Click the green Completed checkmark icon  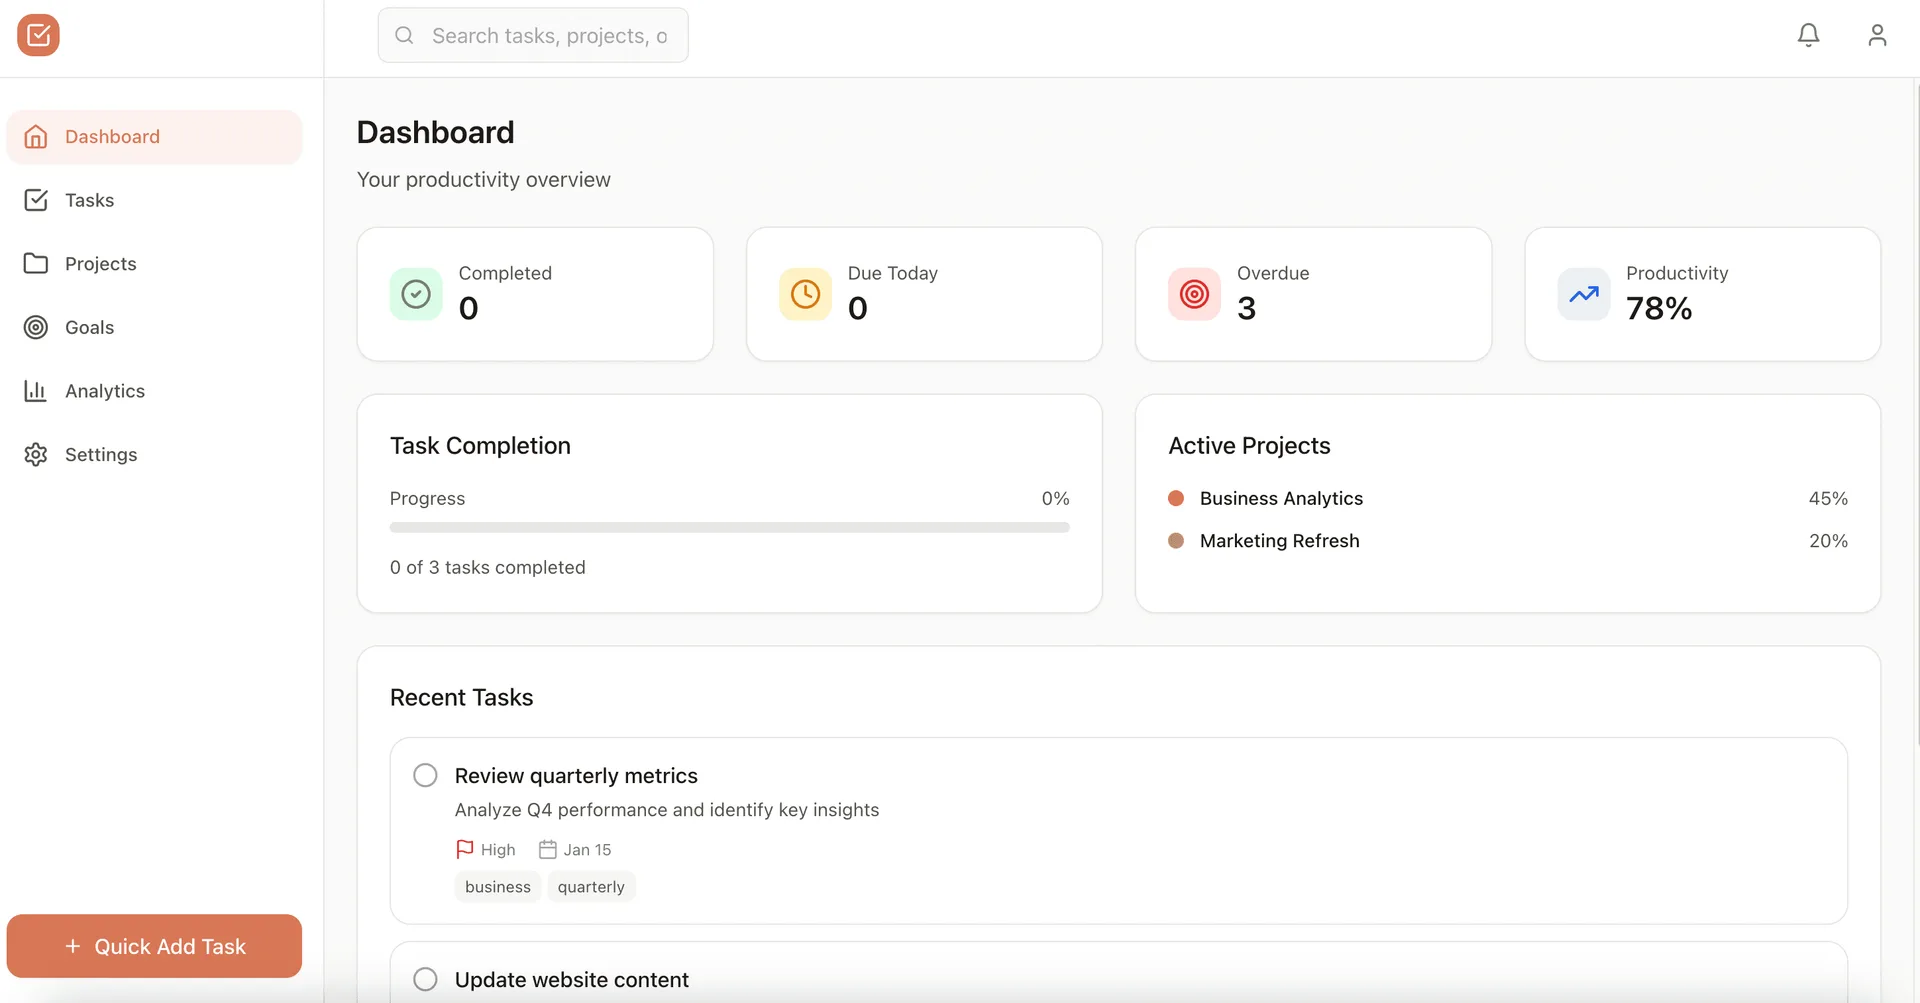416,294
